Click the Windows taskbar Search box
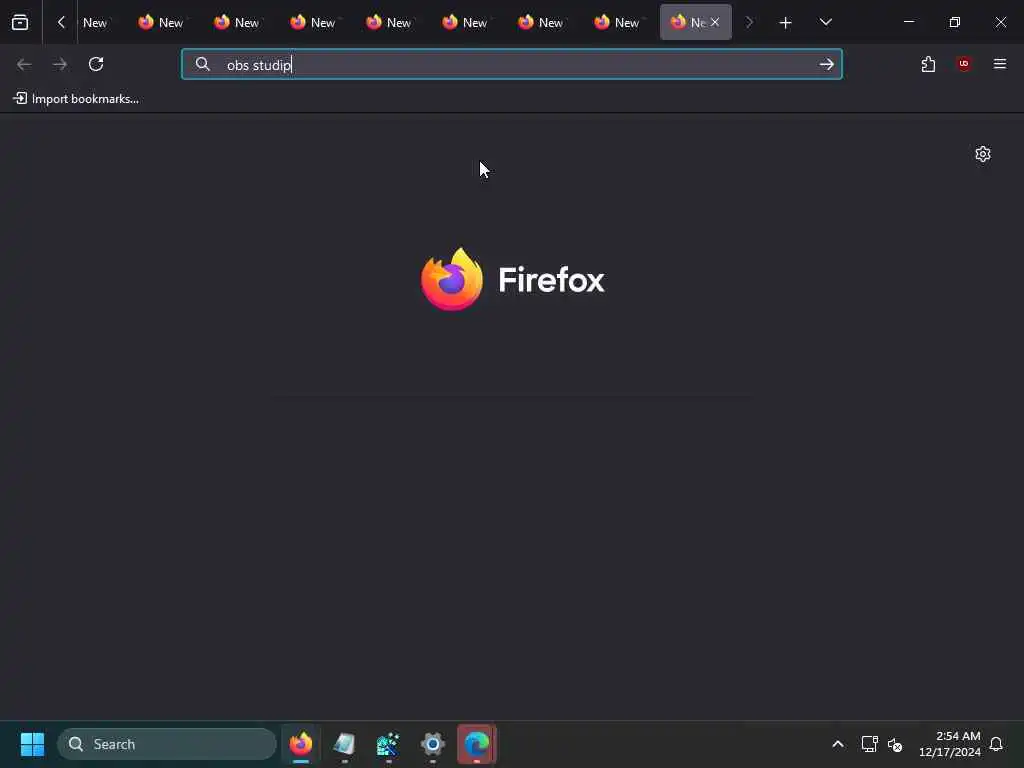The width and height of the screenshot is (1024, 768). [x=167, y=744]
